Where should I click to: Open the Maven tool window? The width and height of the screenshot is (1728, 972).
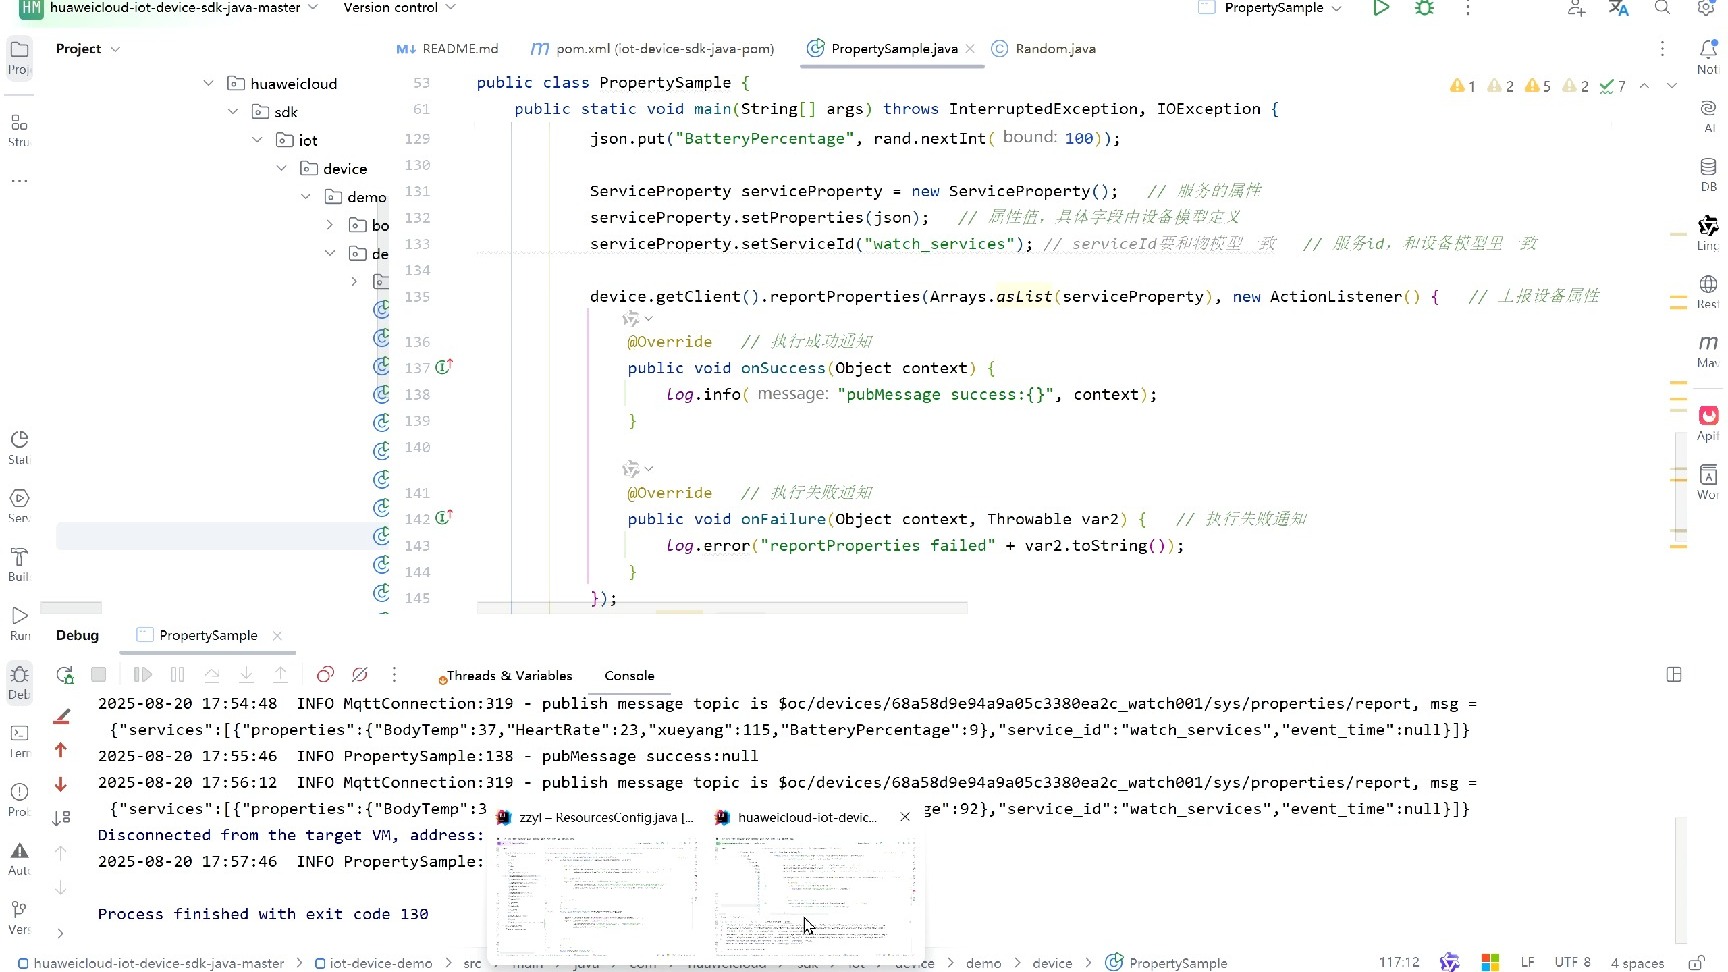pyautogui.click(x=1708, y=350)
